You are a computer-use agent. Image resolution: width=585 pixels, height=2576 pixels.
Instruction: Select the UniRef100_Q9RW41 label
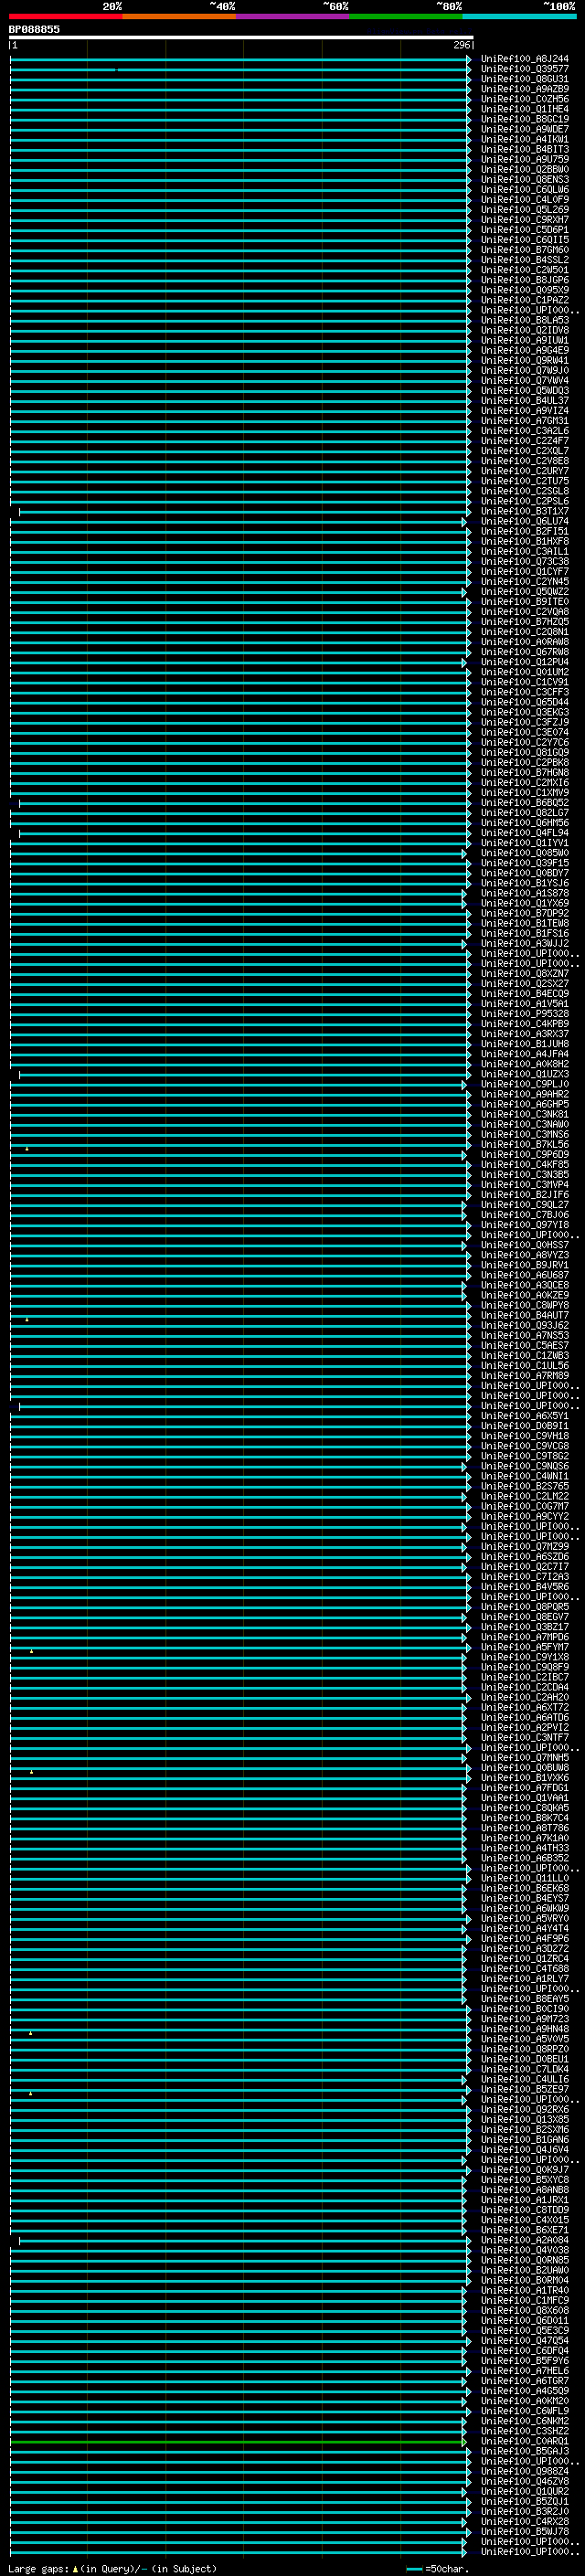point(524,360)
